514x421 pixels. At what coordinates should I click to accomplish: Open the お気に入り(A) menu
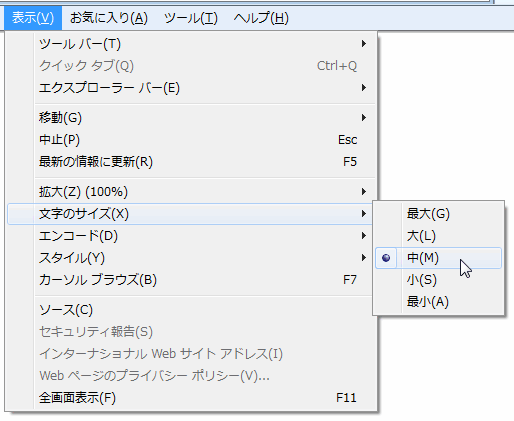(109, 18)
